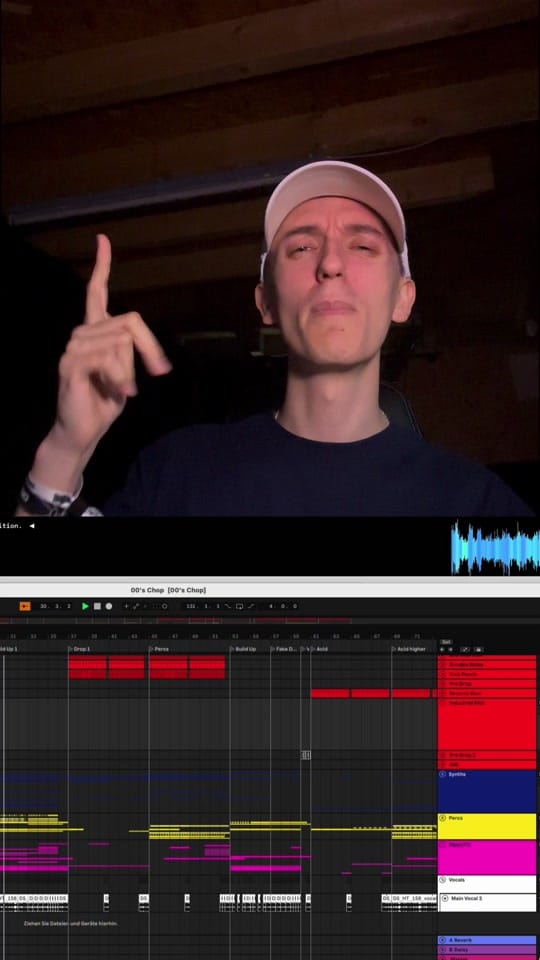Select the Synths track header
The image size is (540, 960).
(x=487, y=791)
